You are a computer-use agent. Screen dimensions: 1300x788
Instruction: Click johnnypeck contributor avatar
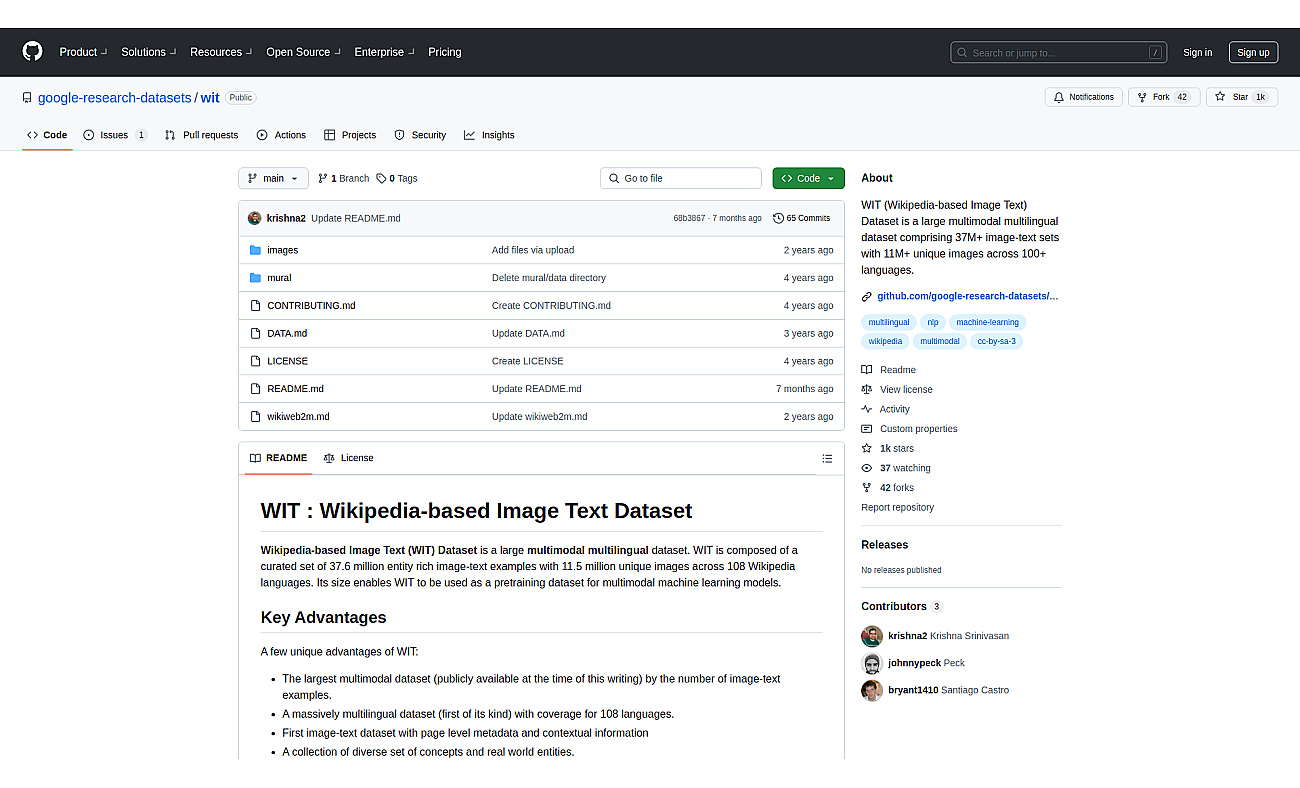click(x=872, y=663)
